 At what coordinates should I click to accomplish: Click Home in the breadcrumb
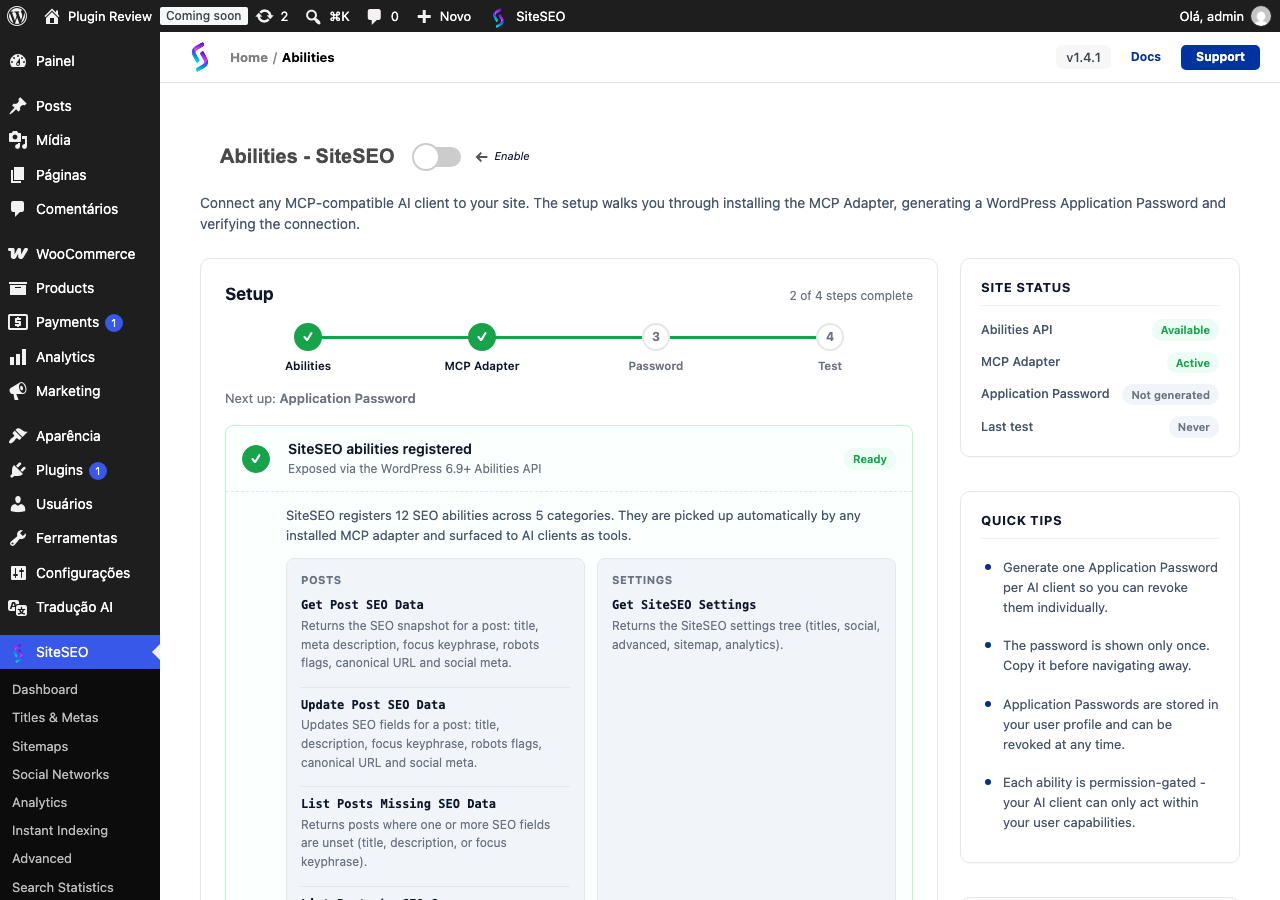(x=249, y=57)
